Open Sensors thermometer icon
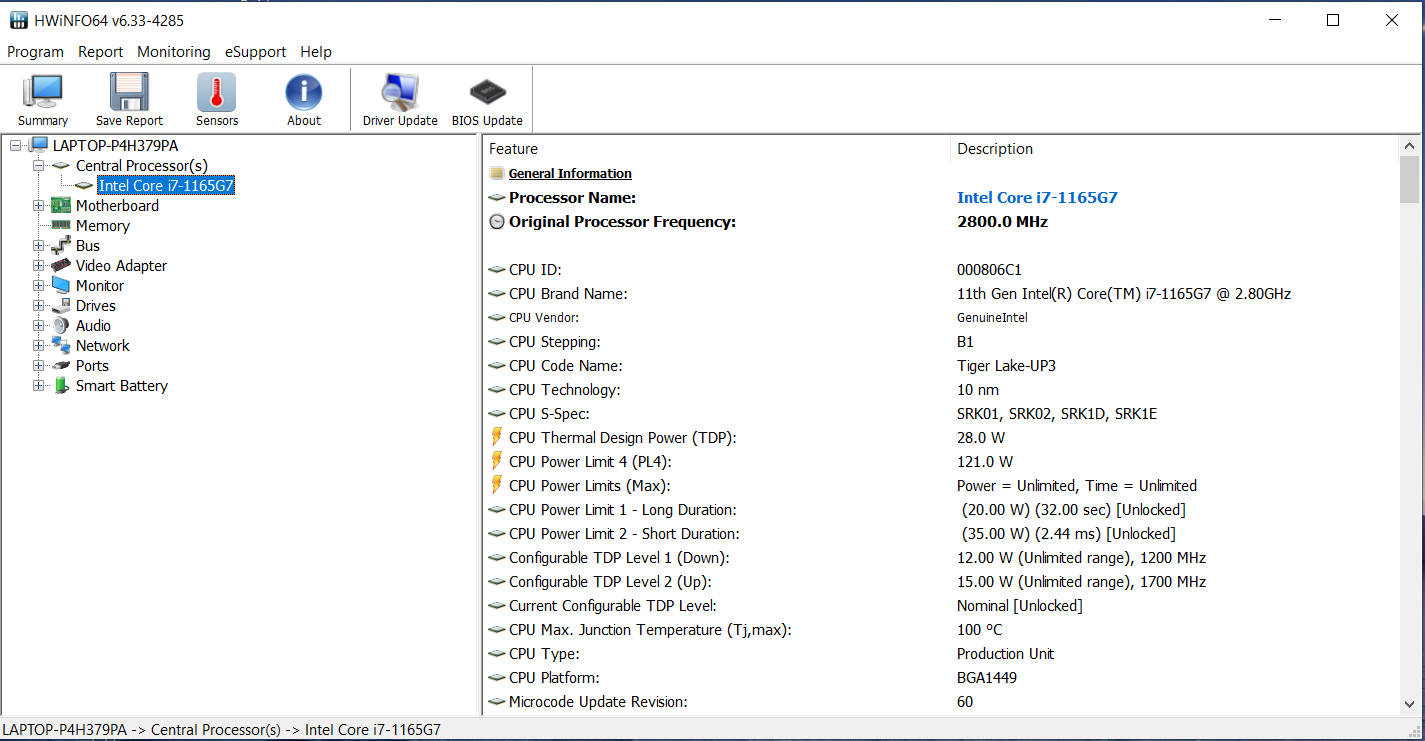This screenshot has width=1425, height=741. click(217, 92)
